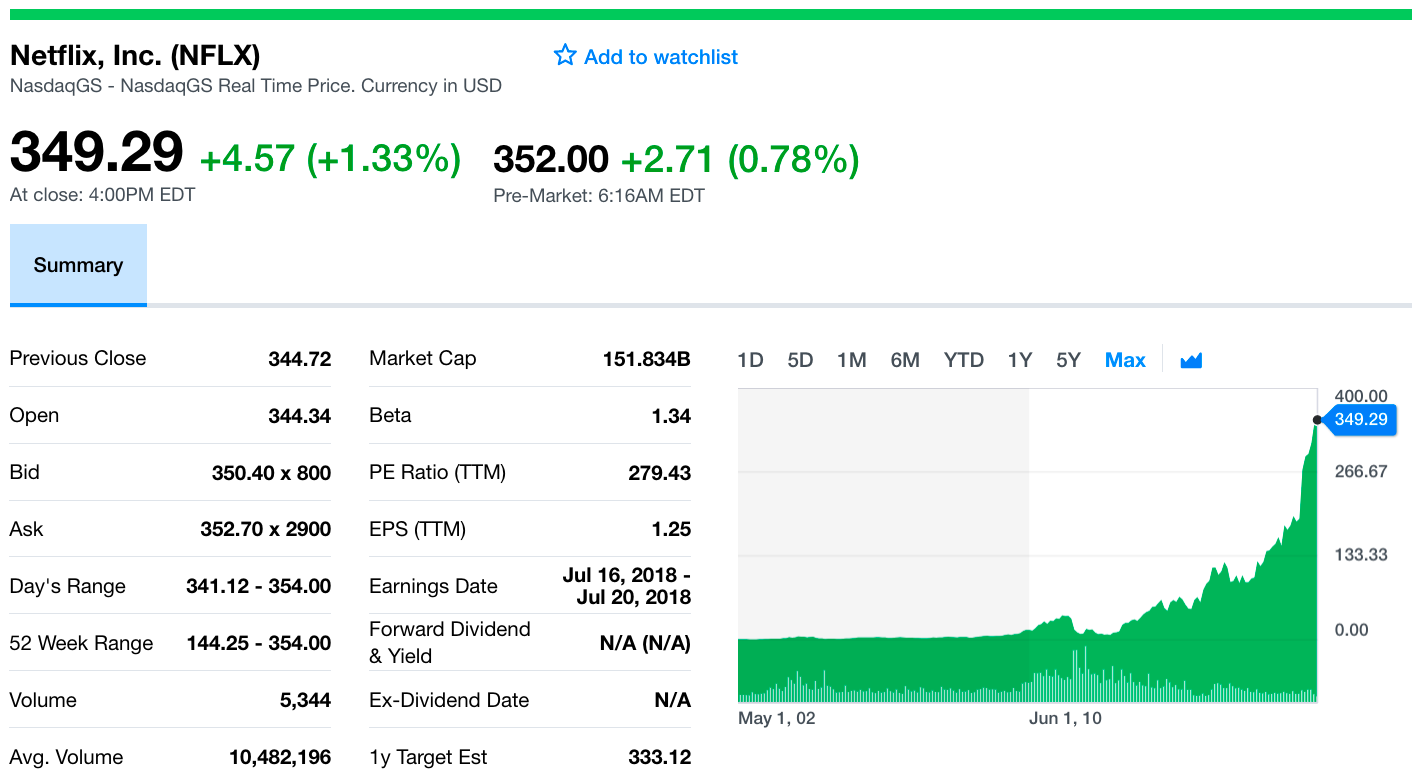The width and height of the screenshot is (1412, 782).
Task: Click the large 349.29 closing price
Action: click(97, 152)
